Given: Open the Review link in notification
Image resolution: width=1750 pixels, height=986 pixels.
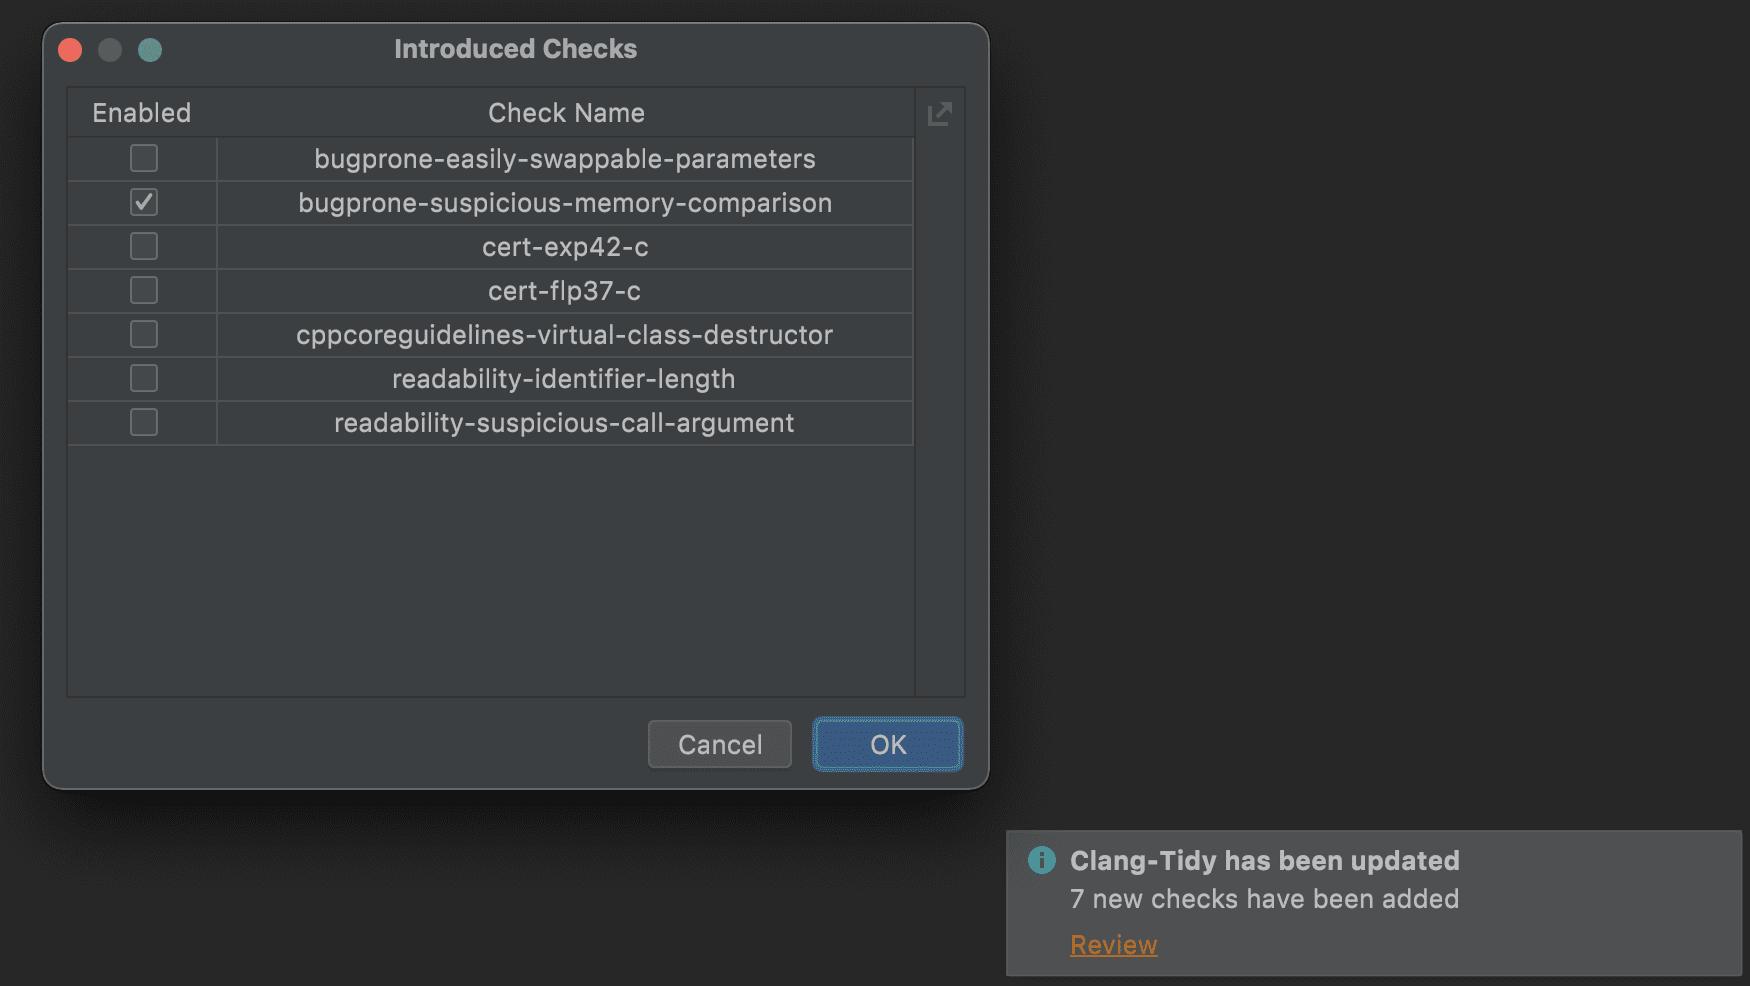Looking at the screenshot, I should (1113, 945).
